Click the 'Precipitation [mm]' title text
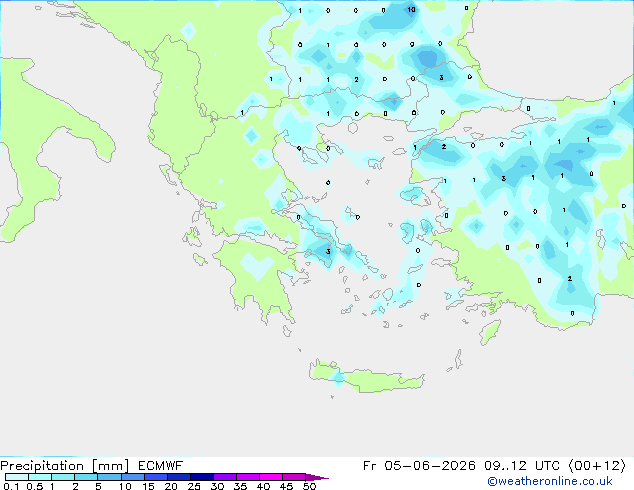Viewport: 634px width, 490px height. click(x=65, y=466)
